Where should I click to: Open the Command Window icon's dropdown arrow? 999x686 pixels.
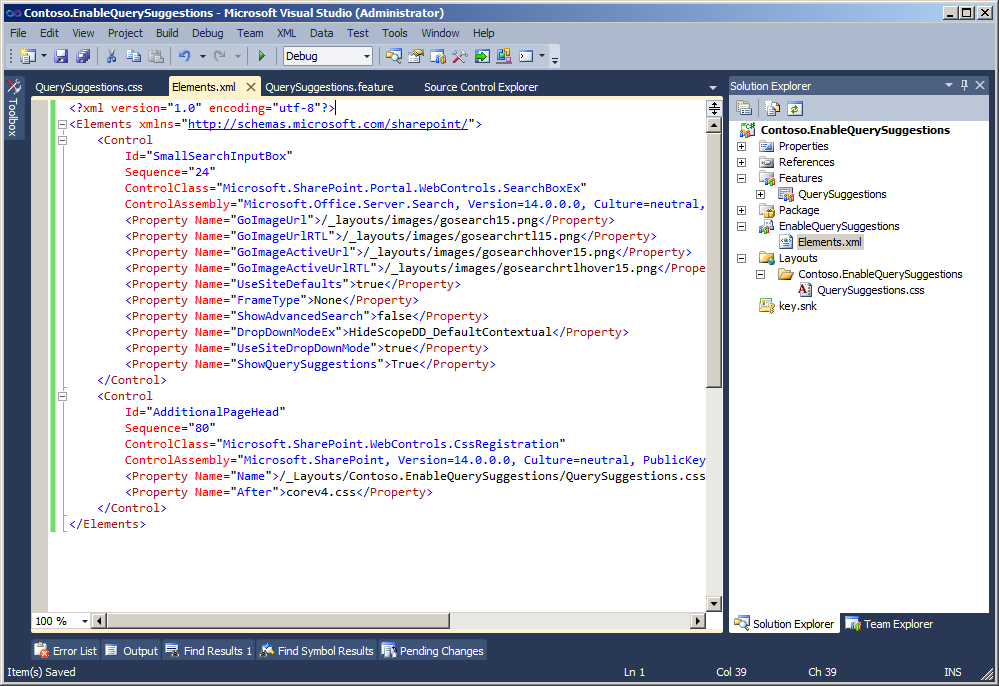tap(542, 56)
